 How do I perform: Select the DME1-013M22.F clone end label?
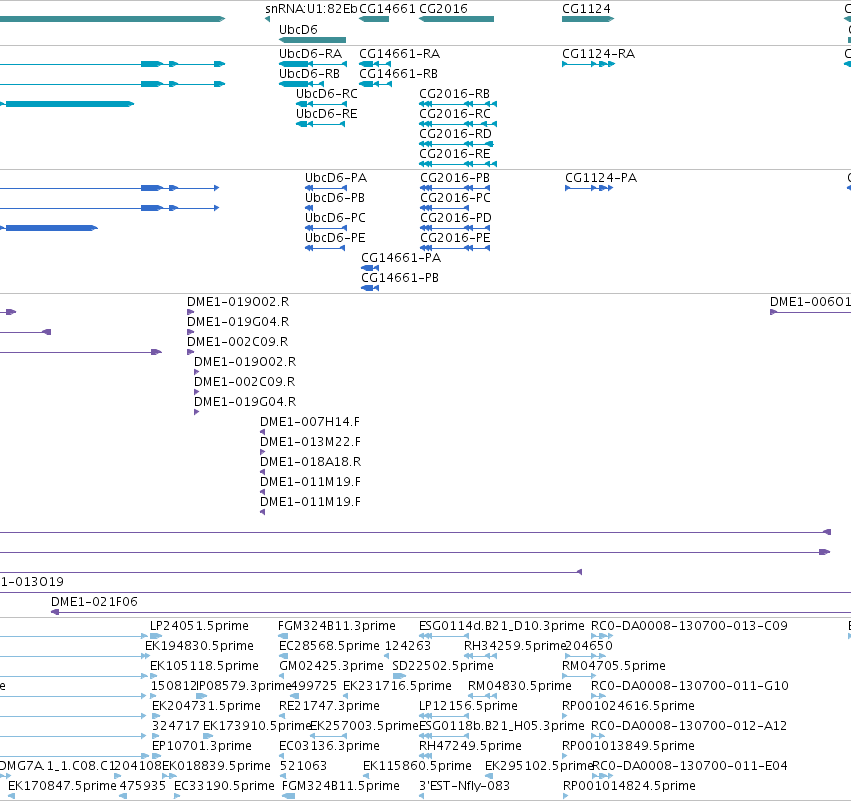tap(310, 442)
